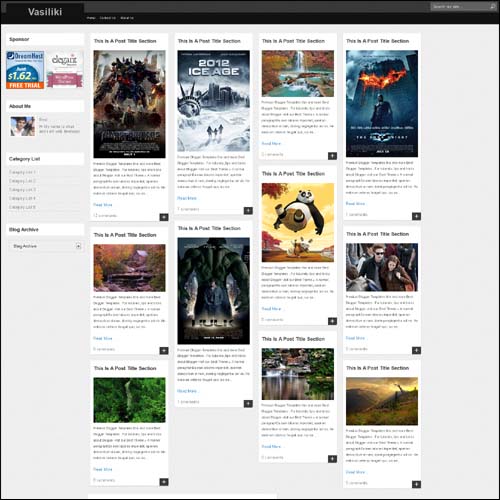Open plus icon on lake waterfall post
500x500 pixels.
coord(332,459)
